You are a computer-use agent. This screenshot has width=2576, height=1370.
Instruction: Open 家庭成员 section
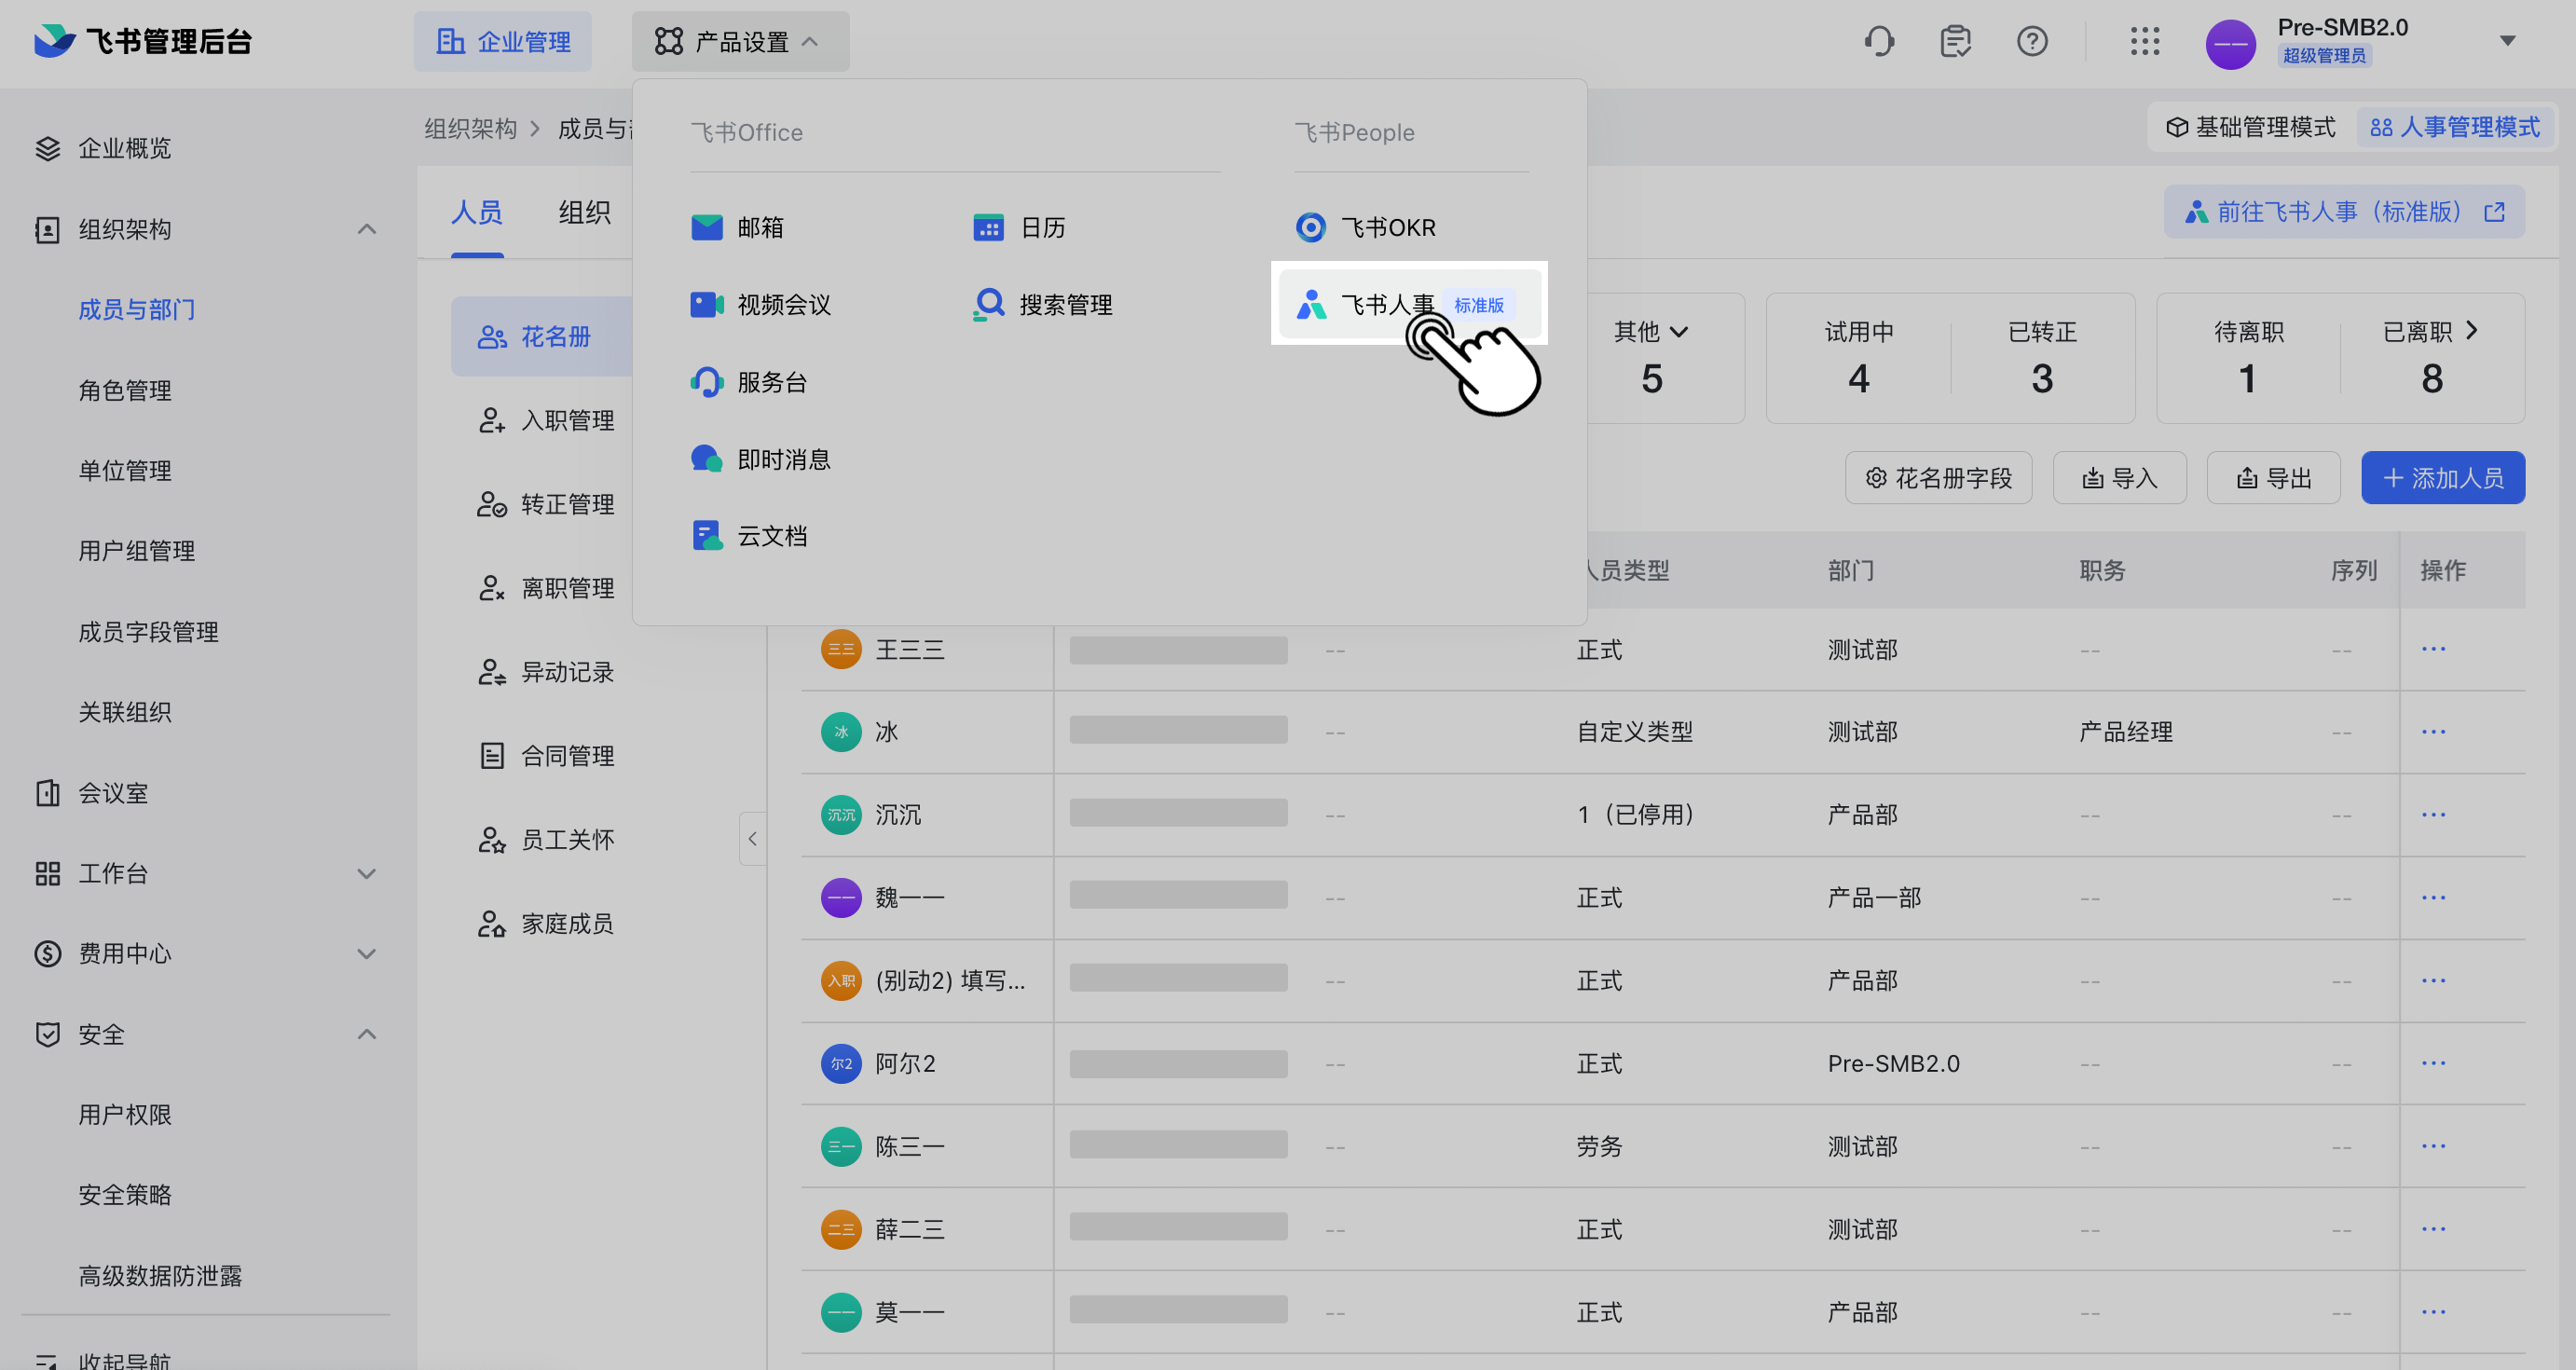point(546,924)
